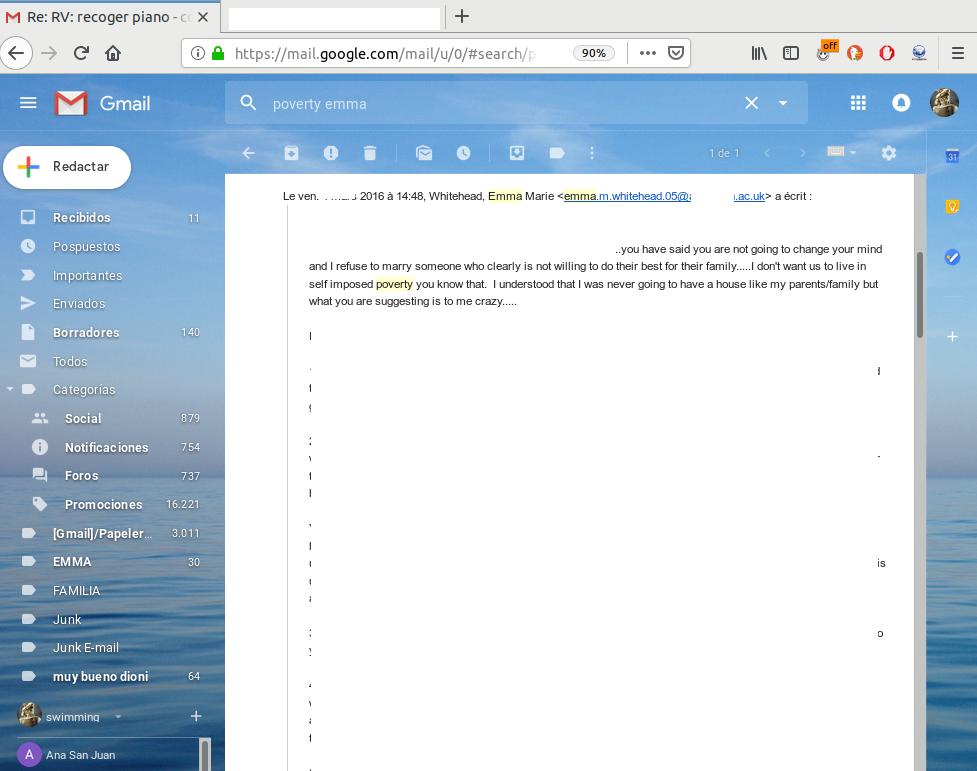Viewport: 977px width, 771px height.
Task: Open the Gmail settings gear
Action: (888, 153)
